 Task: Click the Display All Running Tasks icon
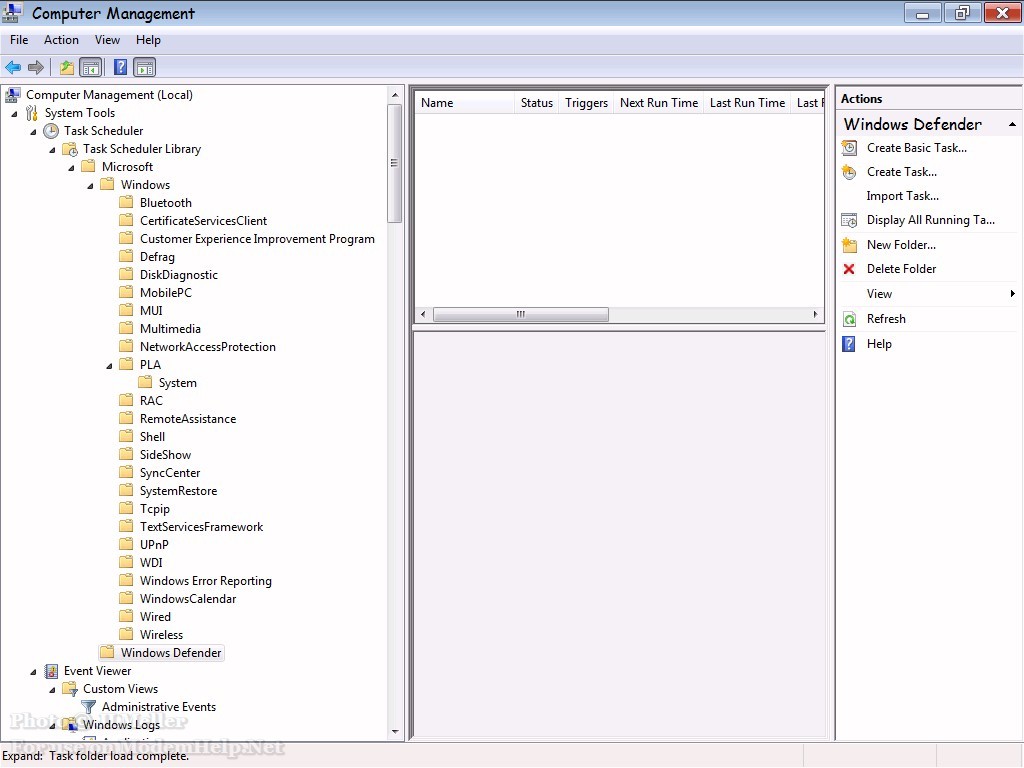point(849,220)
